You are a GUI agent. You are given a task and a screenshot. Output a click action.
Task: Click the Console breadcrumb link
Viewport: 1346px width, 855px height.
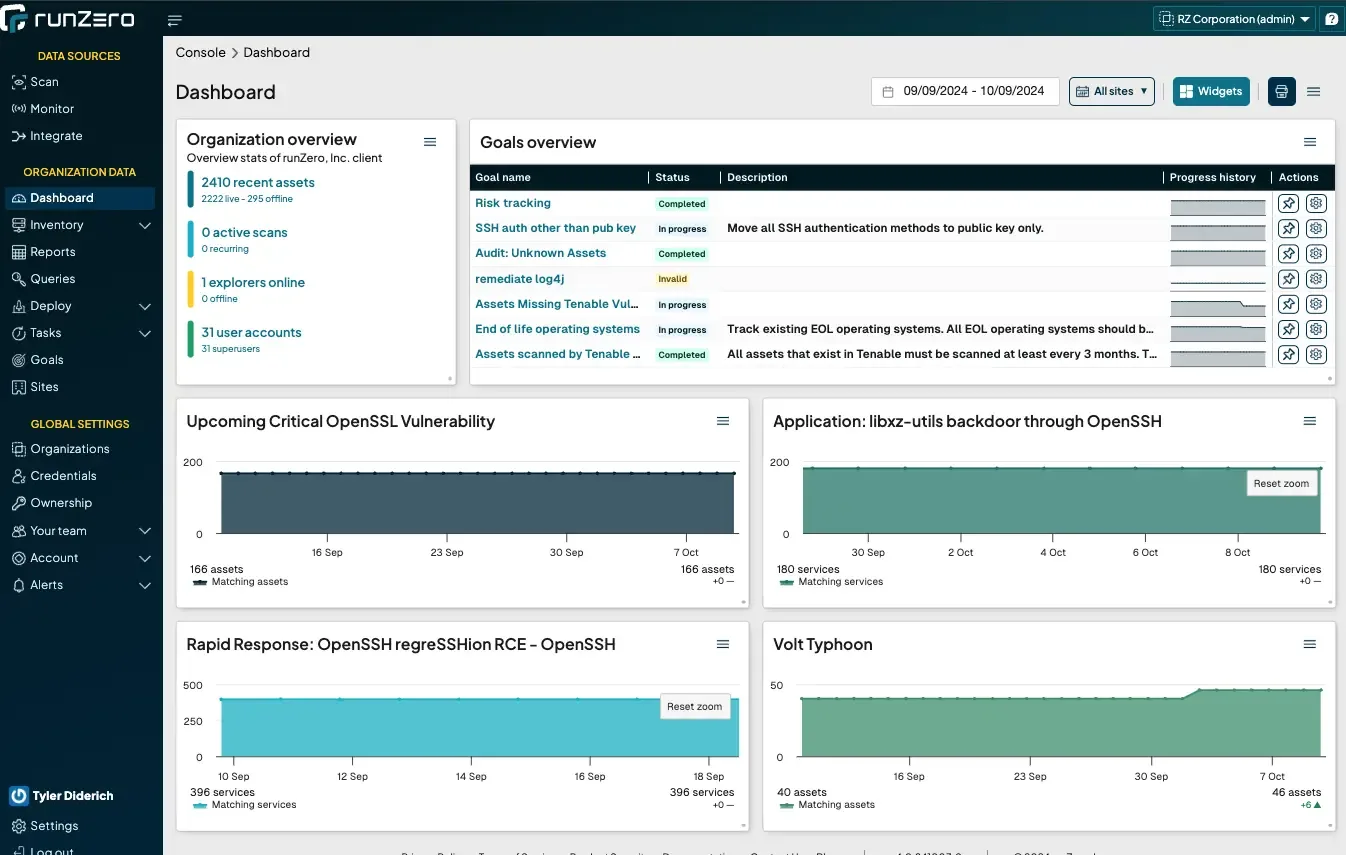coord(200,52)
